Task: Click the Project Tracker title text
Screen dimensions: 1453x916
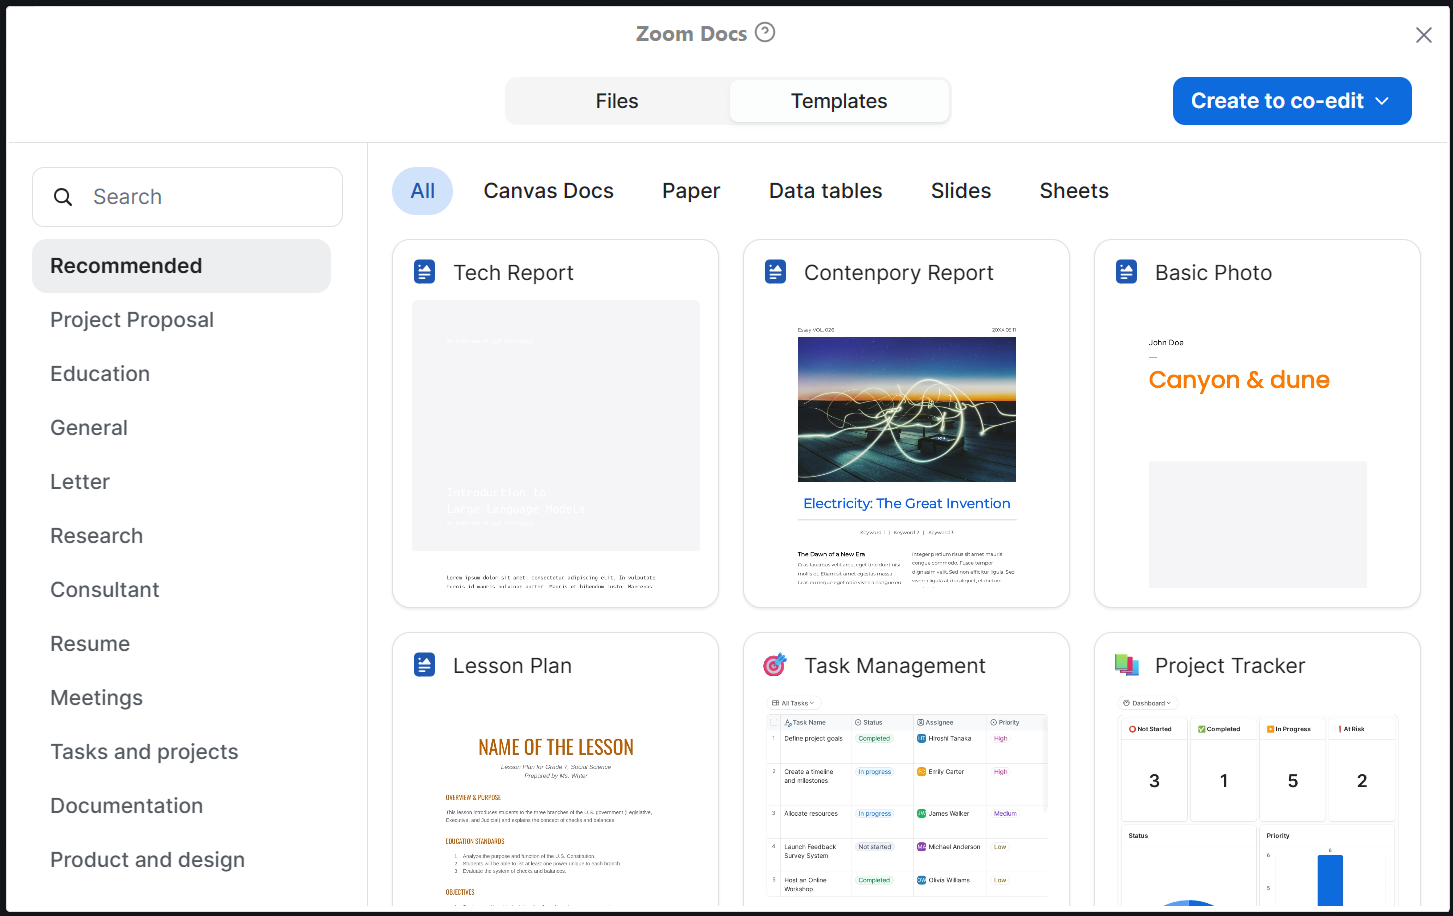Action: [1230, 666]
